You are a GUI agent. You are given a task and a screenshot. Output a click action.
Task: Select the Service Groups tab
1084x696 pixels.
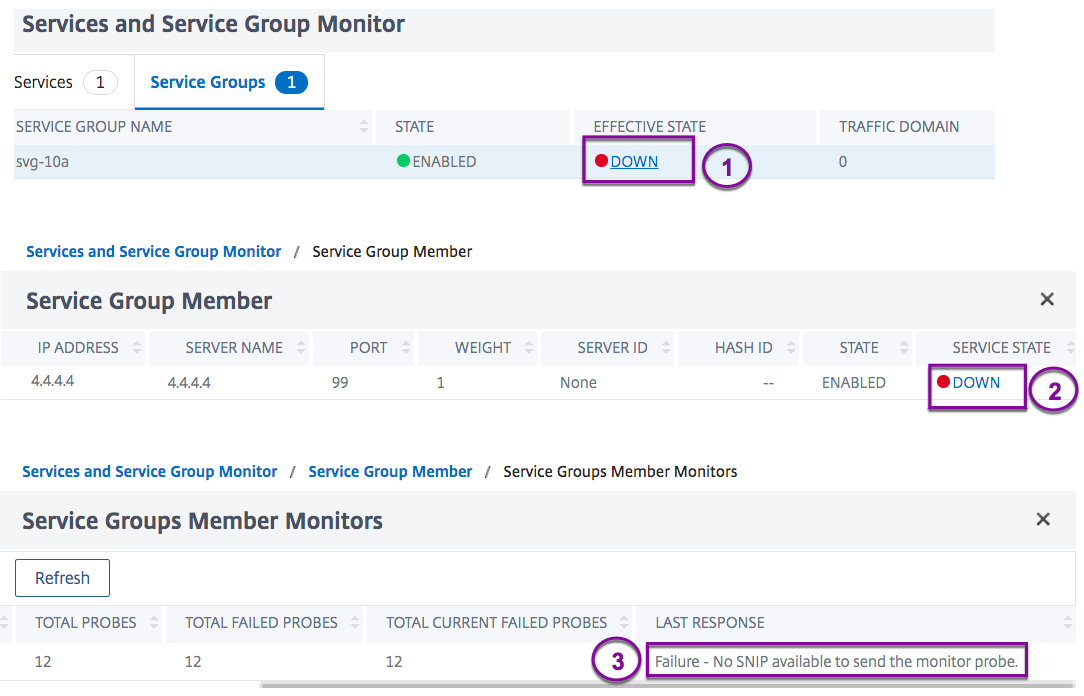click(x=229, y=82)
